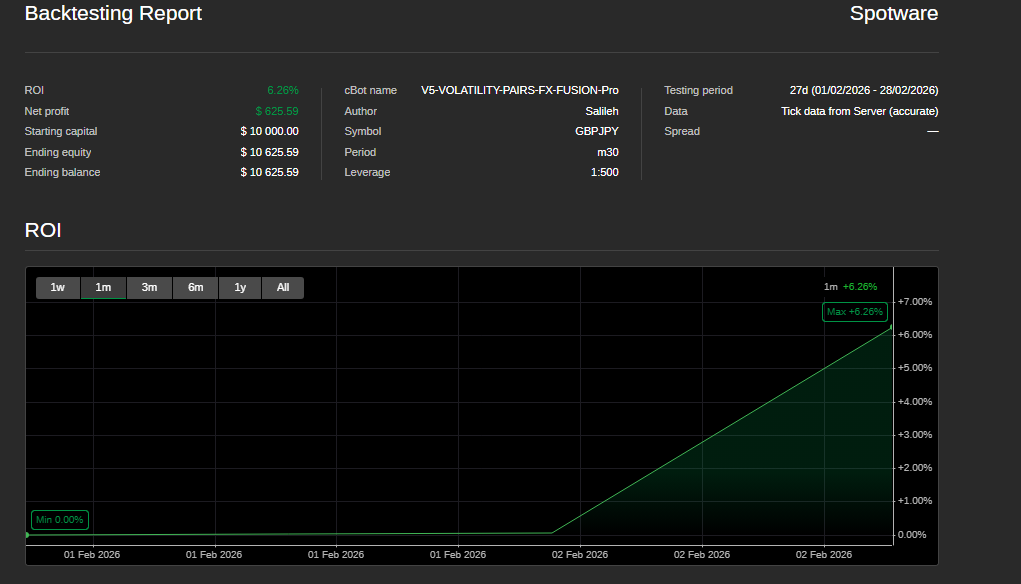Select the green ROI value 6.26%
The width and height of the screenshot is (1021, 584).
click(x=282, y=90)
